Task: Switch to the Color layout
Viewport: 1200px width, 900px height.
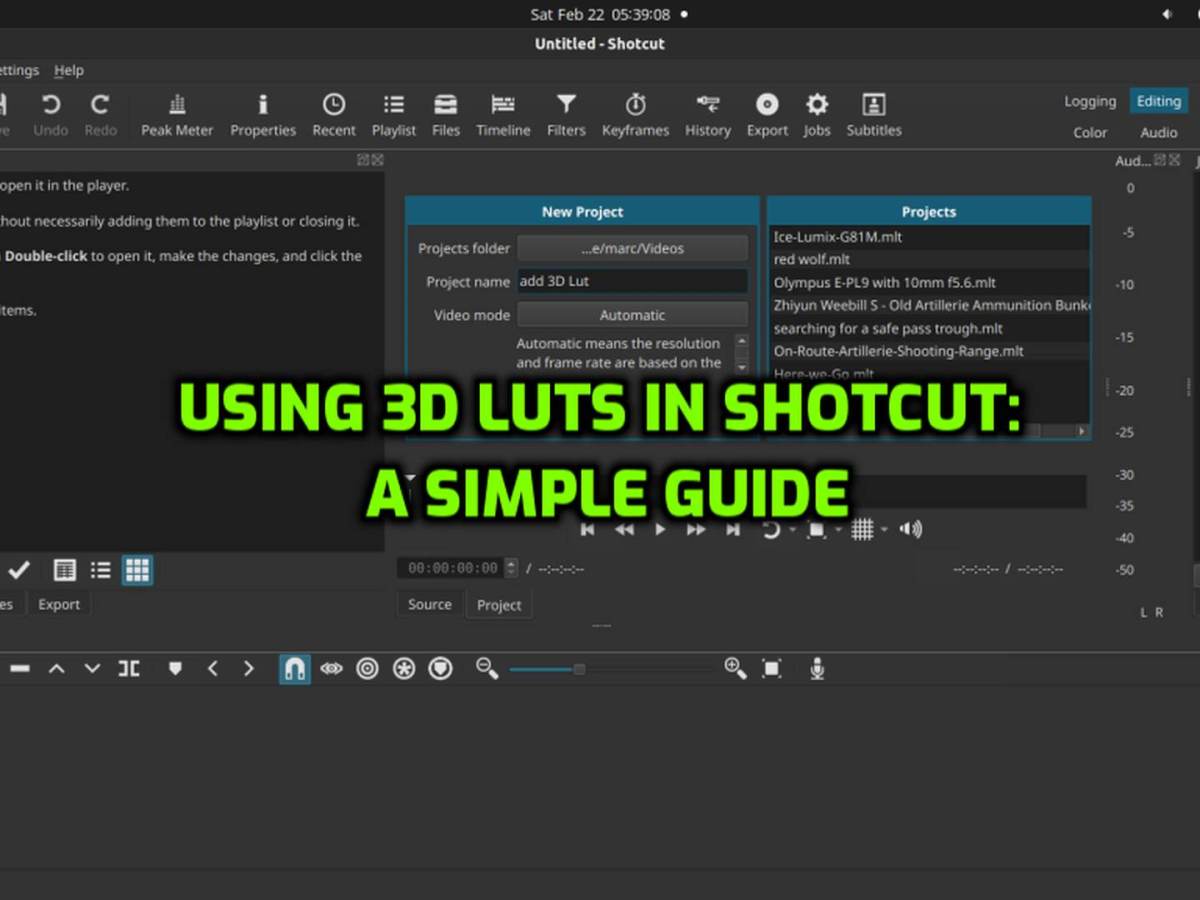Action: pos(1090,132)
